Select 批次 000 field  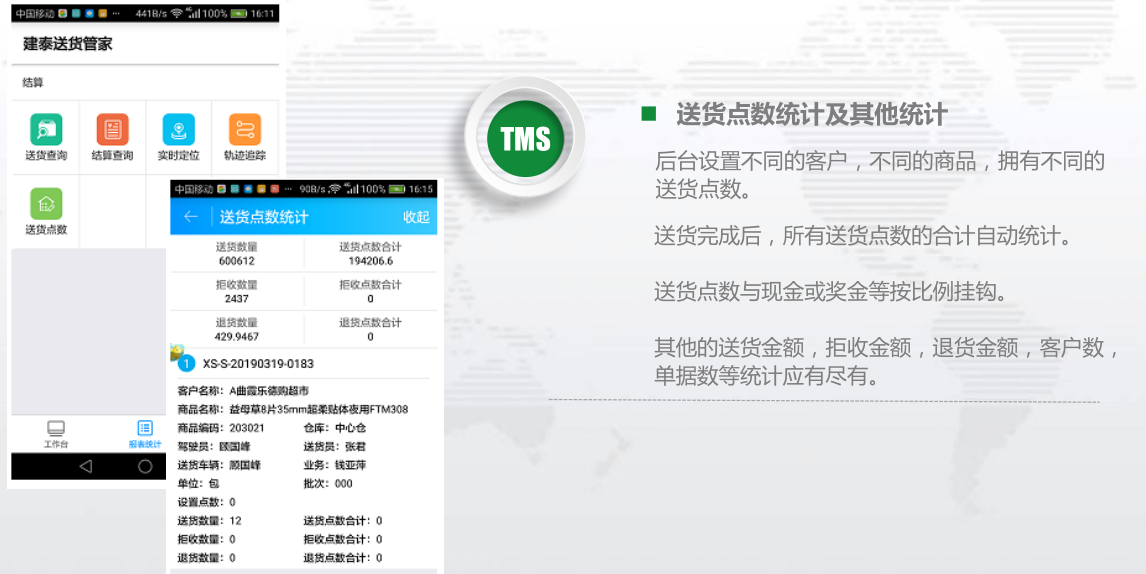coord(327,483)
